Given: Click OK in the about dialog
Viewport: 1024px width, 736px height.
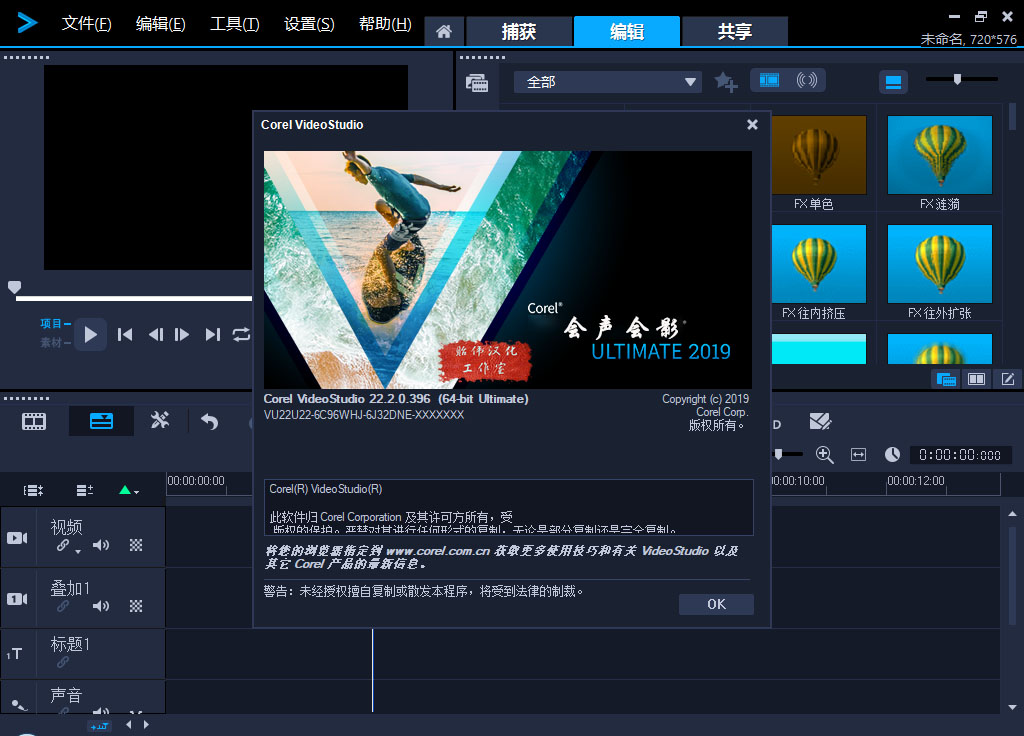Looking at the screenshot, I should click(x=716, y=604).
